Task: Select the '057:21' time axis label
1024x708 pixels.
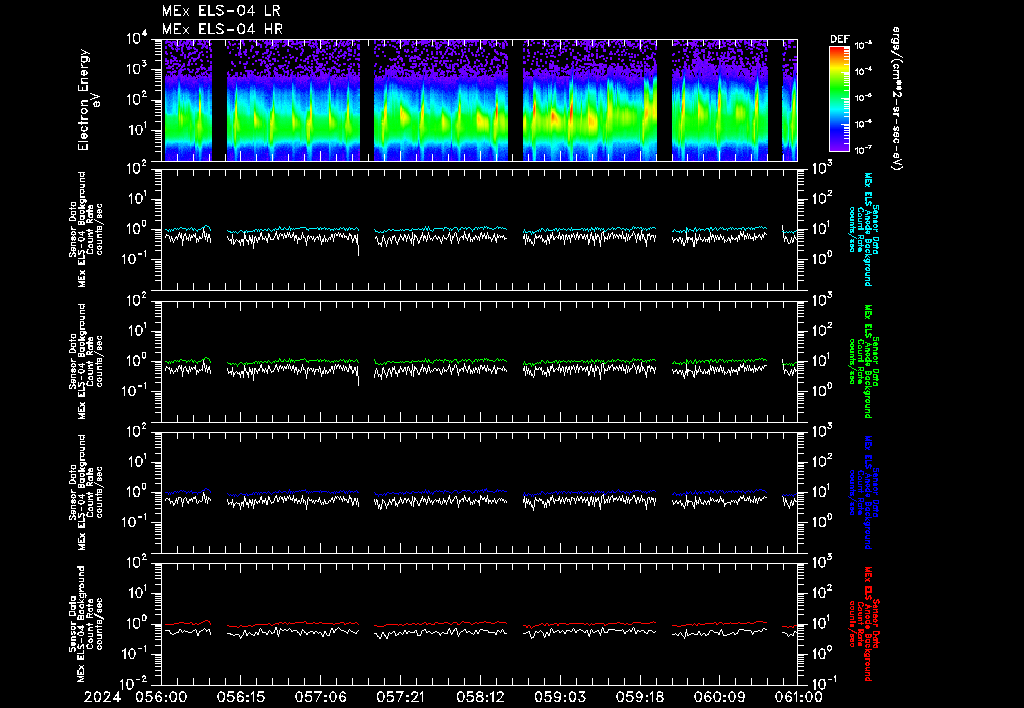Action: [x=400, y=698]
